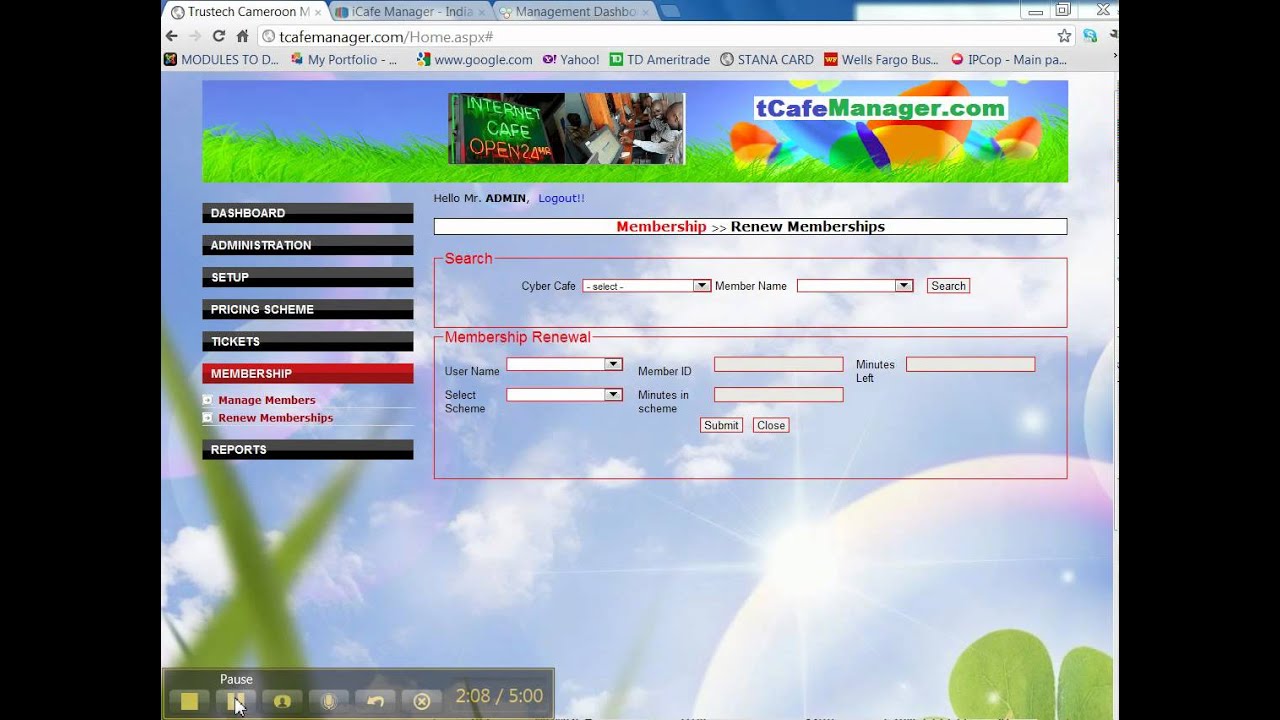
Task: Click the tCafeManager.com logo
Action: click(x=880, y=108)
